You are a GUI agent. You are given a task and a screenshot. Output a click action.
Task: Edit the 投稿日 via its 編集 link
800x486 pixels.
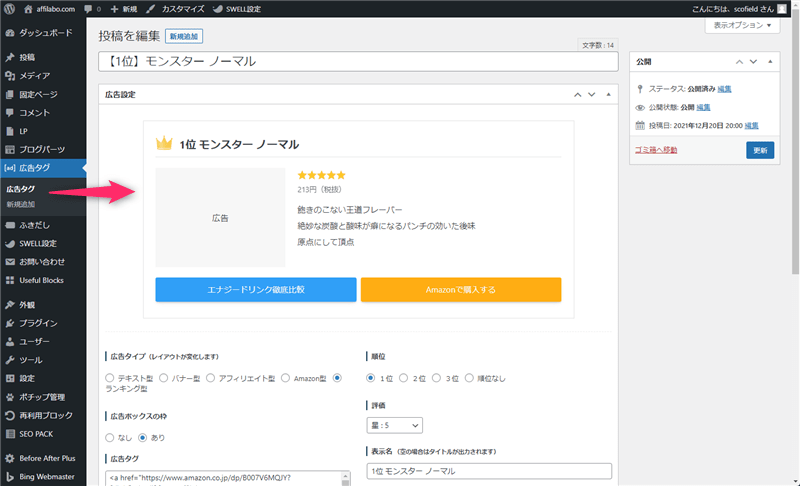point(751,125)
